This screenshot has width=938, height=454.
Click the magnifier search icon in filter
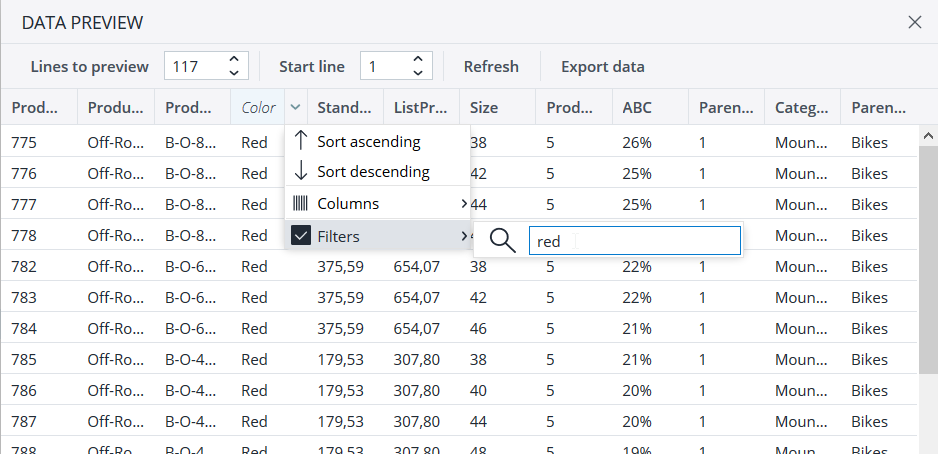(504, 240)
